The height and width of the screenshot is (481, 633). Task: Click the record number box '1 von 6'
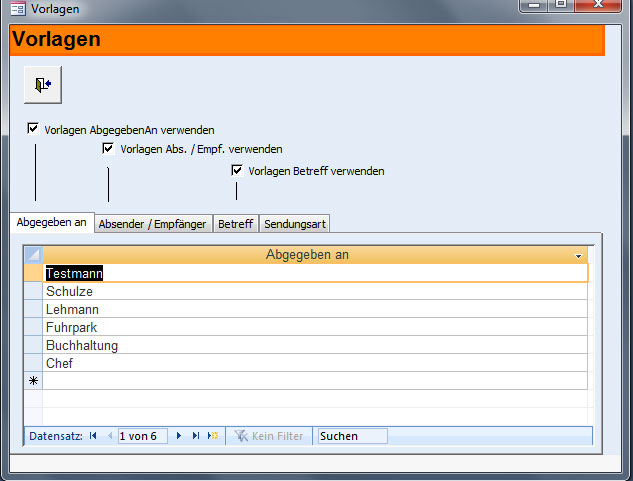[143, 436]
